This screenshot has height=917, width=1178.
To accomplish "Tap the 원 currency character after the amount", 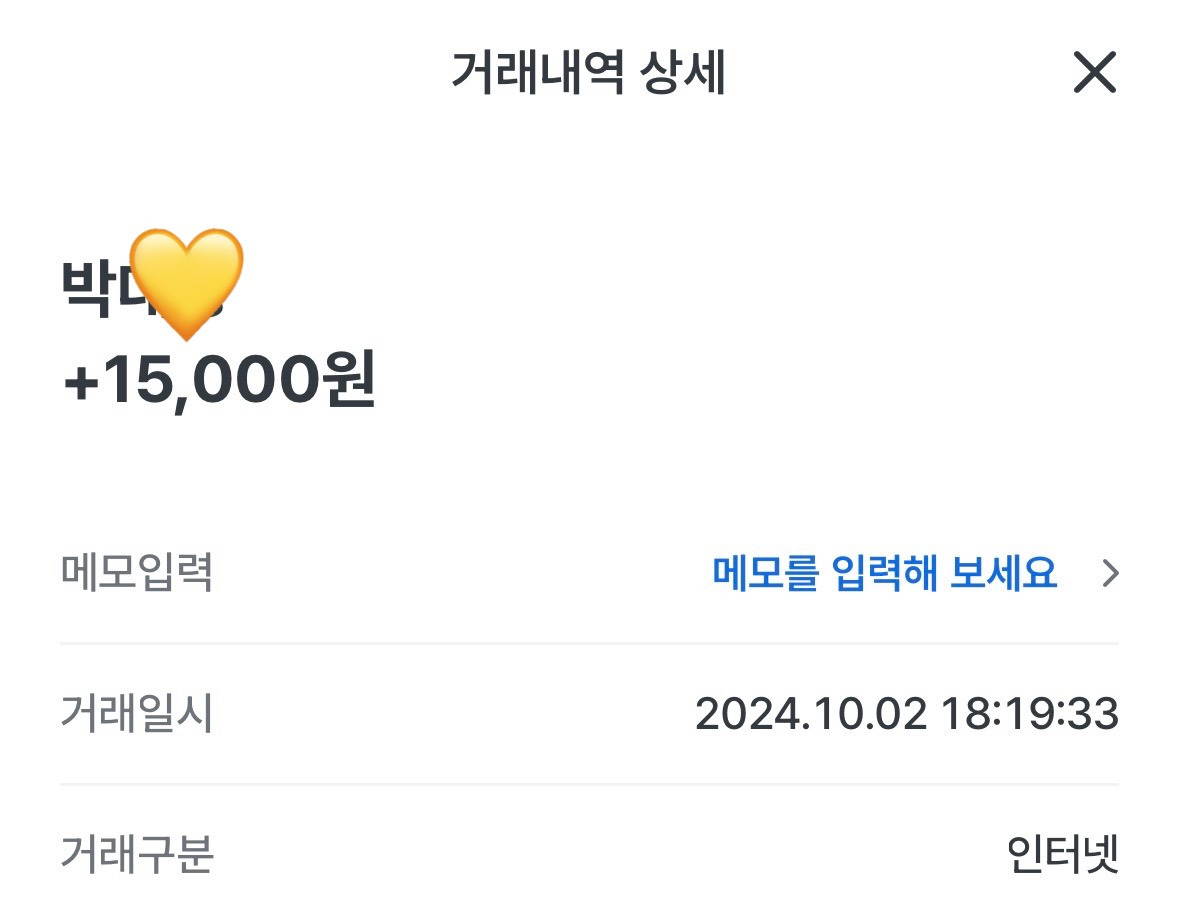I will pos(348,378).
